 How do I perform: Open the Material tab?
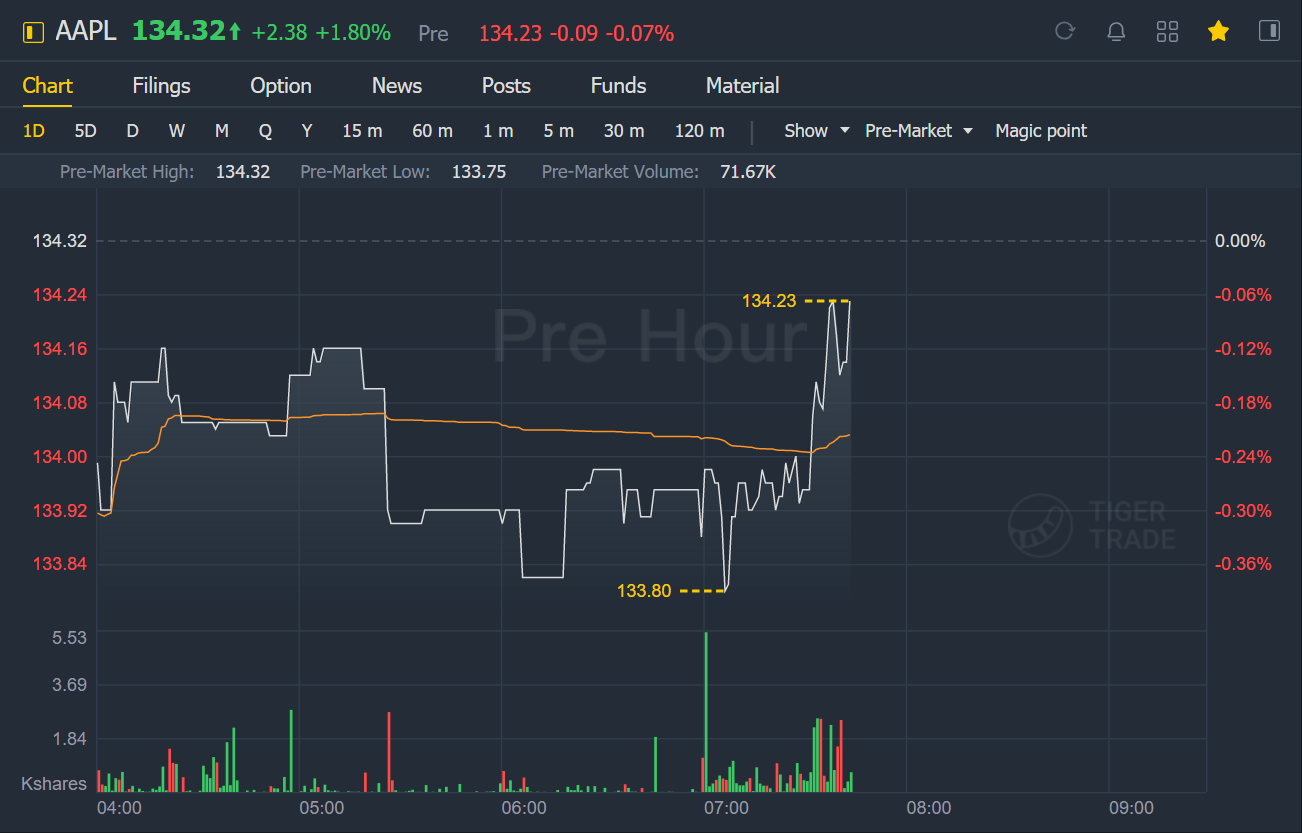coord(742,86)
